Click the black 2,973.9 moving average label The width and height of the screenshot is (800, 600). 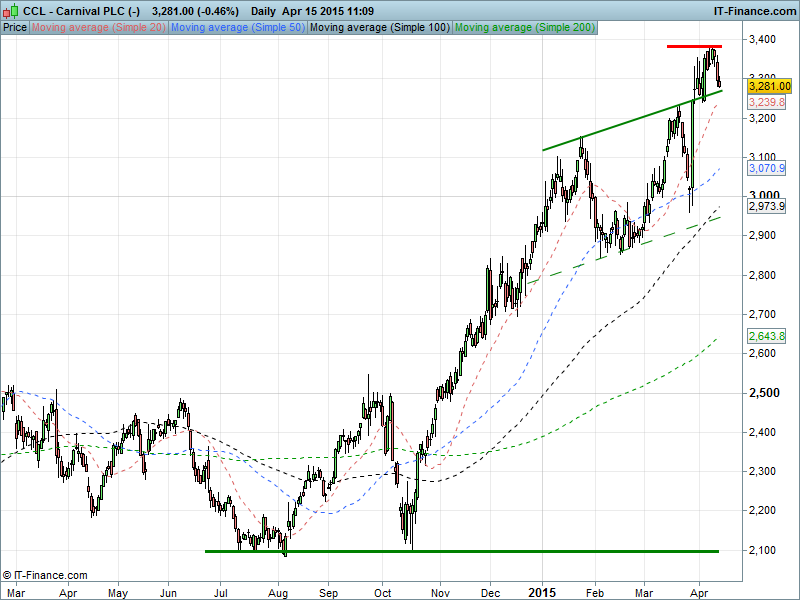[x=766, y=206]
